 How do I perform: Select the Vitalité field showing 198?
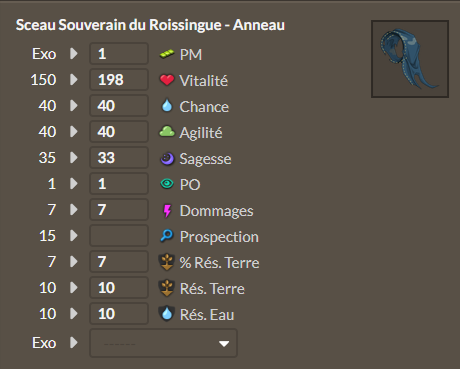(119, 80)
